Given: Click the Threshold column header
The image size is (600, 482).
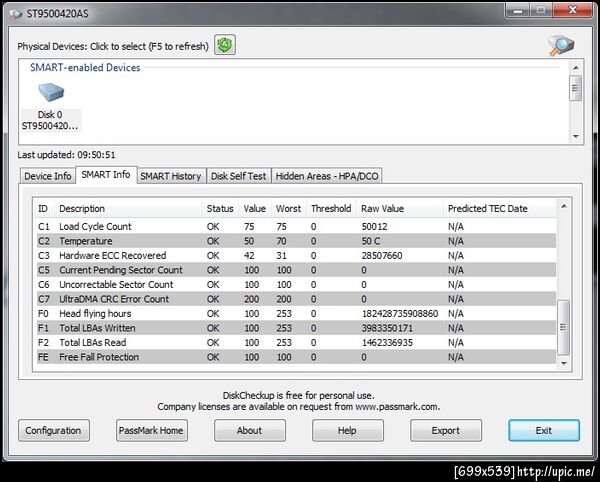Looking at the screenshot, I should pyautogui.click(x=331, y=208).
